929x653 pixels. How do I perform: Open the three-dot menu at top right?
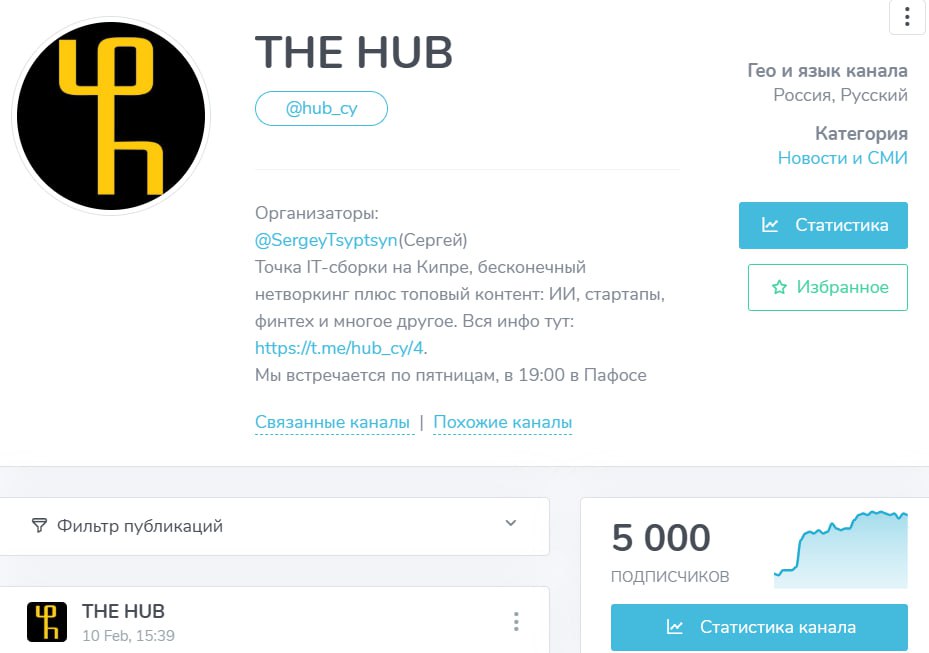906,17
